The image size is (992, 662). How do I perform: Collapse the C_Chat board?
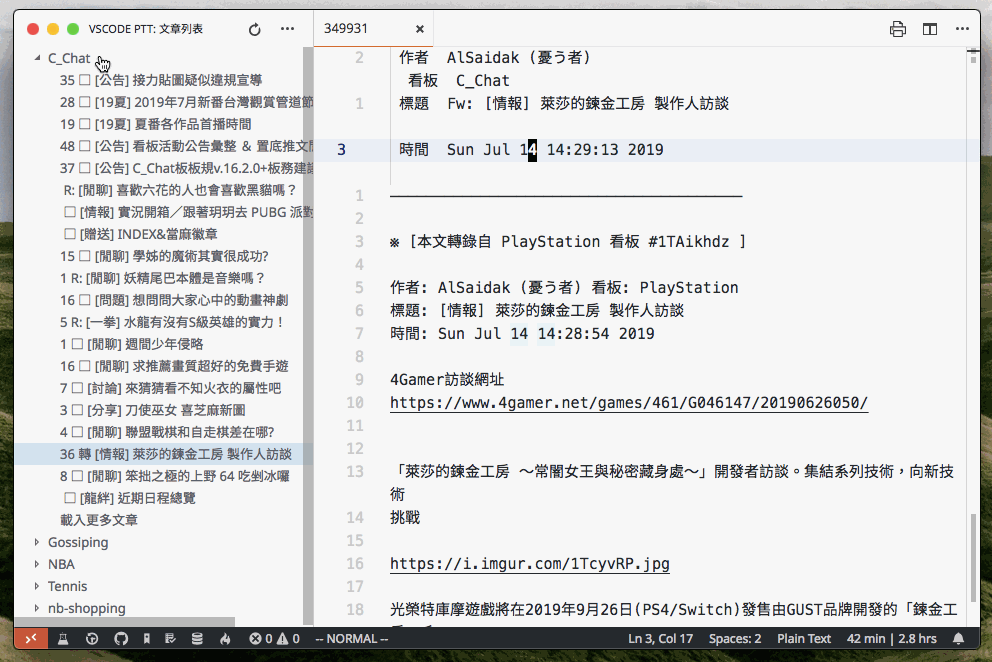click(x=37, y=58)
